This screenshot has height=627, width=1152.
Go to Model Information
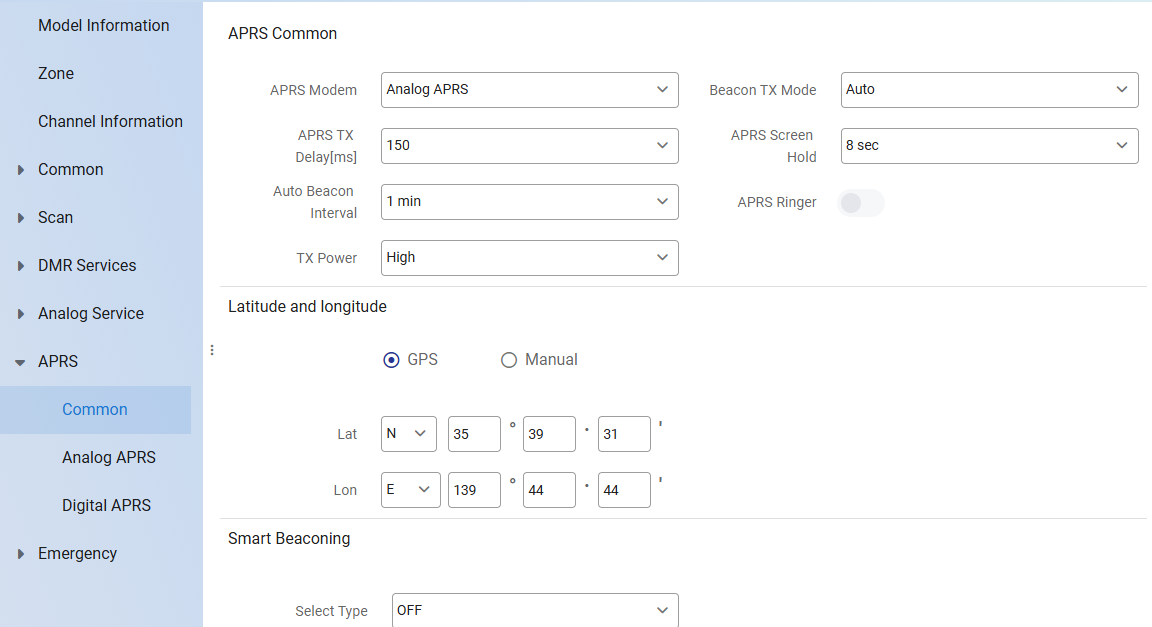(104, 26)
